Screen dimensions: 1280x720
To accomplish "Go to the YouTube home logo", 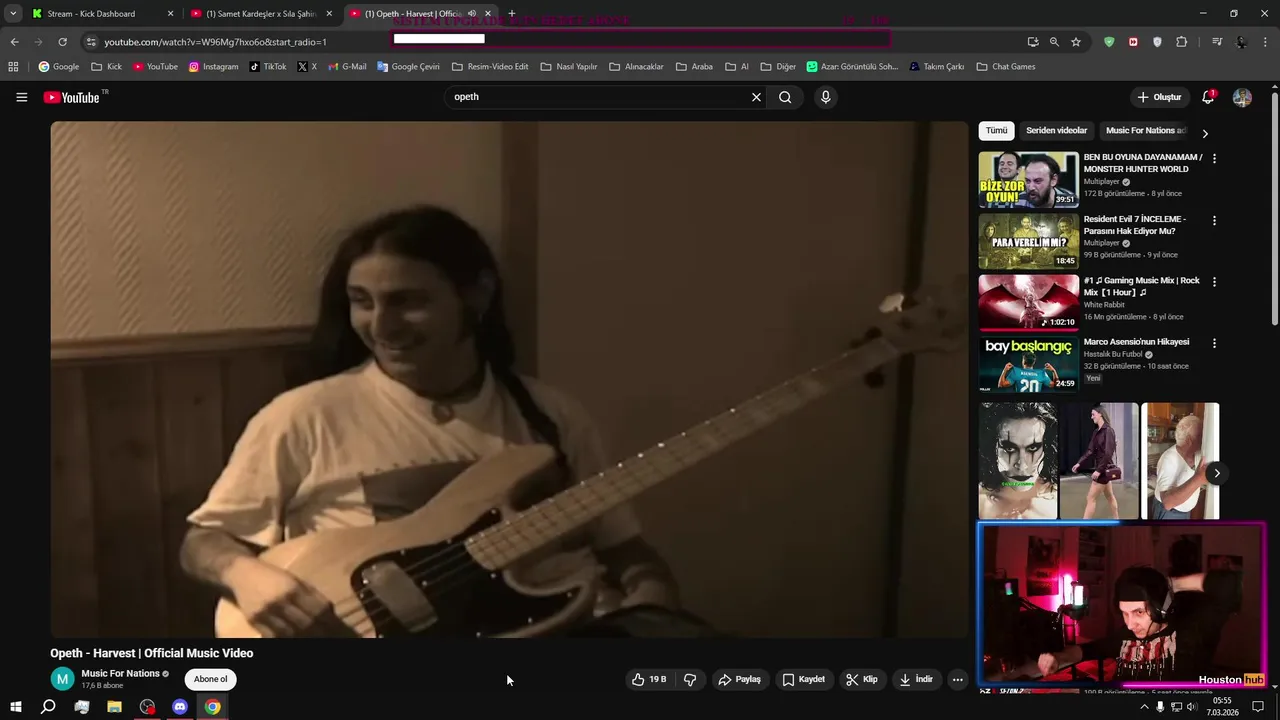I will [x=72, y=97].
